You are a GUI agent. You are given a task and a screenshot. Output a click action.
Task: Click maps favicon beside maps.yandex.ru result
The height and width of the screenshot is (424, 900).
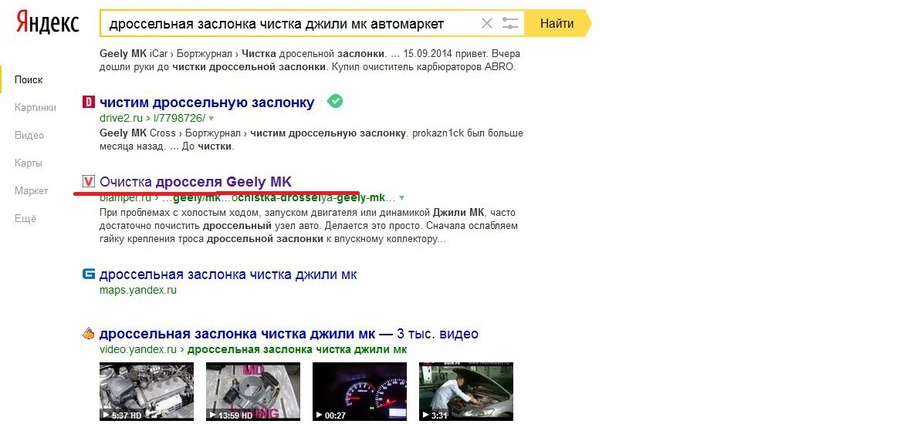(88, 274)
